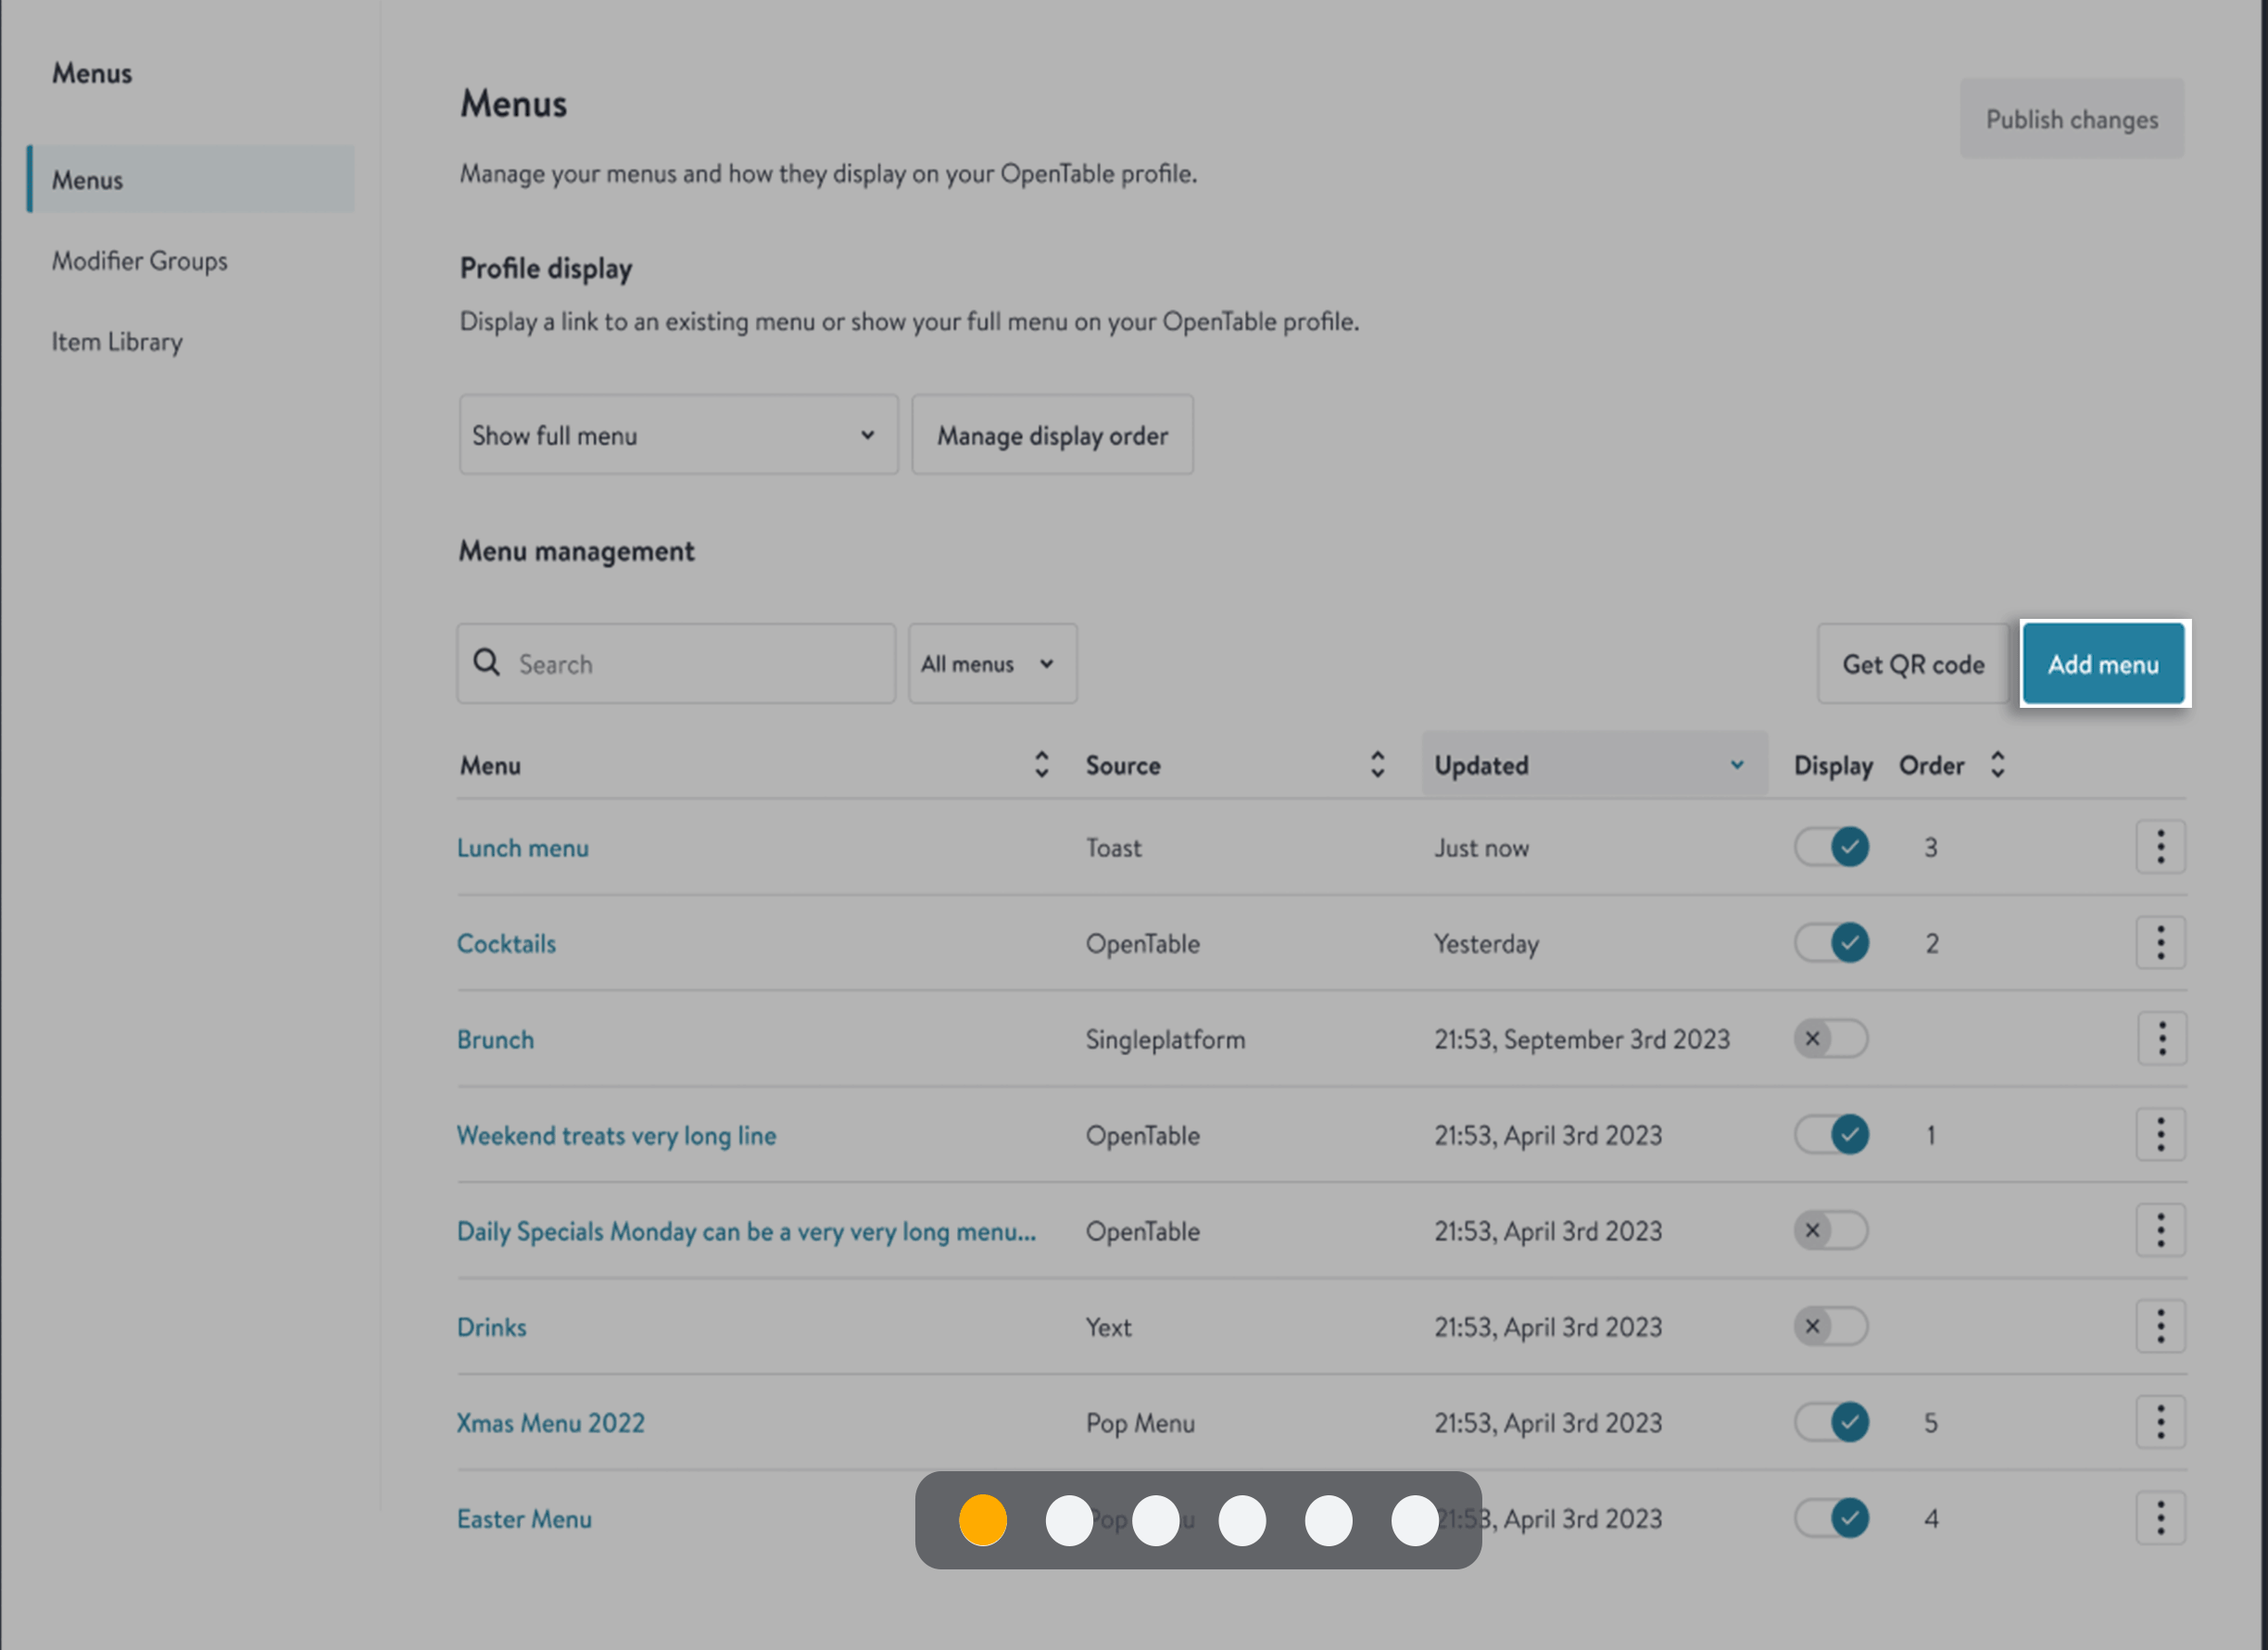The height and width of the screenshot is (1650, 2268).
Task: Click Get QR code button
Action: point(1913,664)
